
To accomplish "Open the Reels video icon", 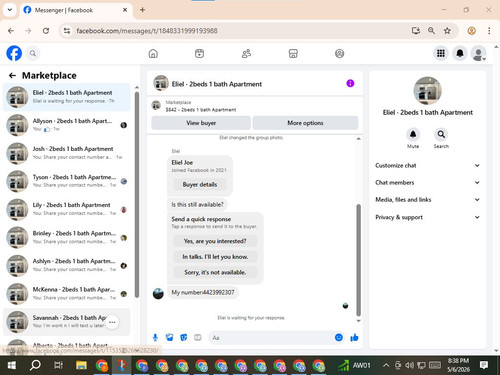I will [x=199, y=53].
